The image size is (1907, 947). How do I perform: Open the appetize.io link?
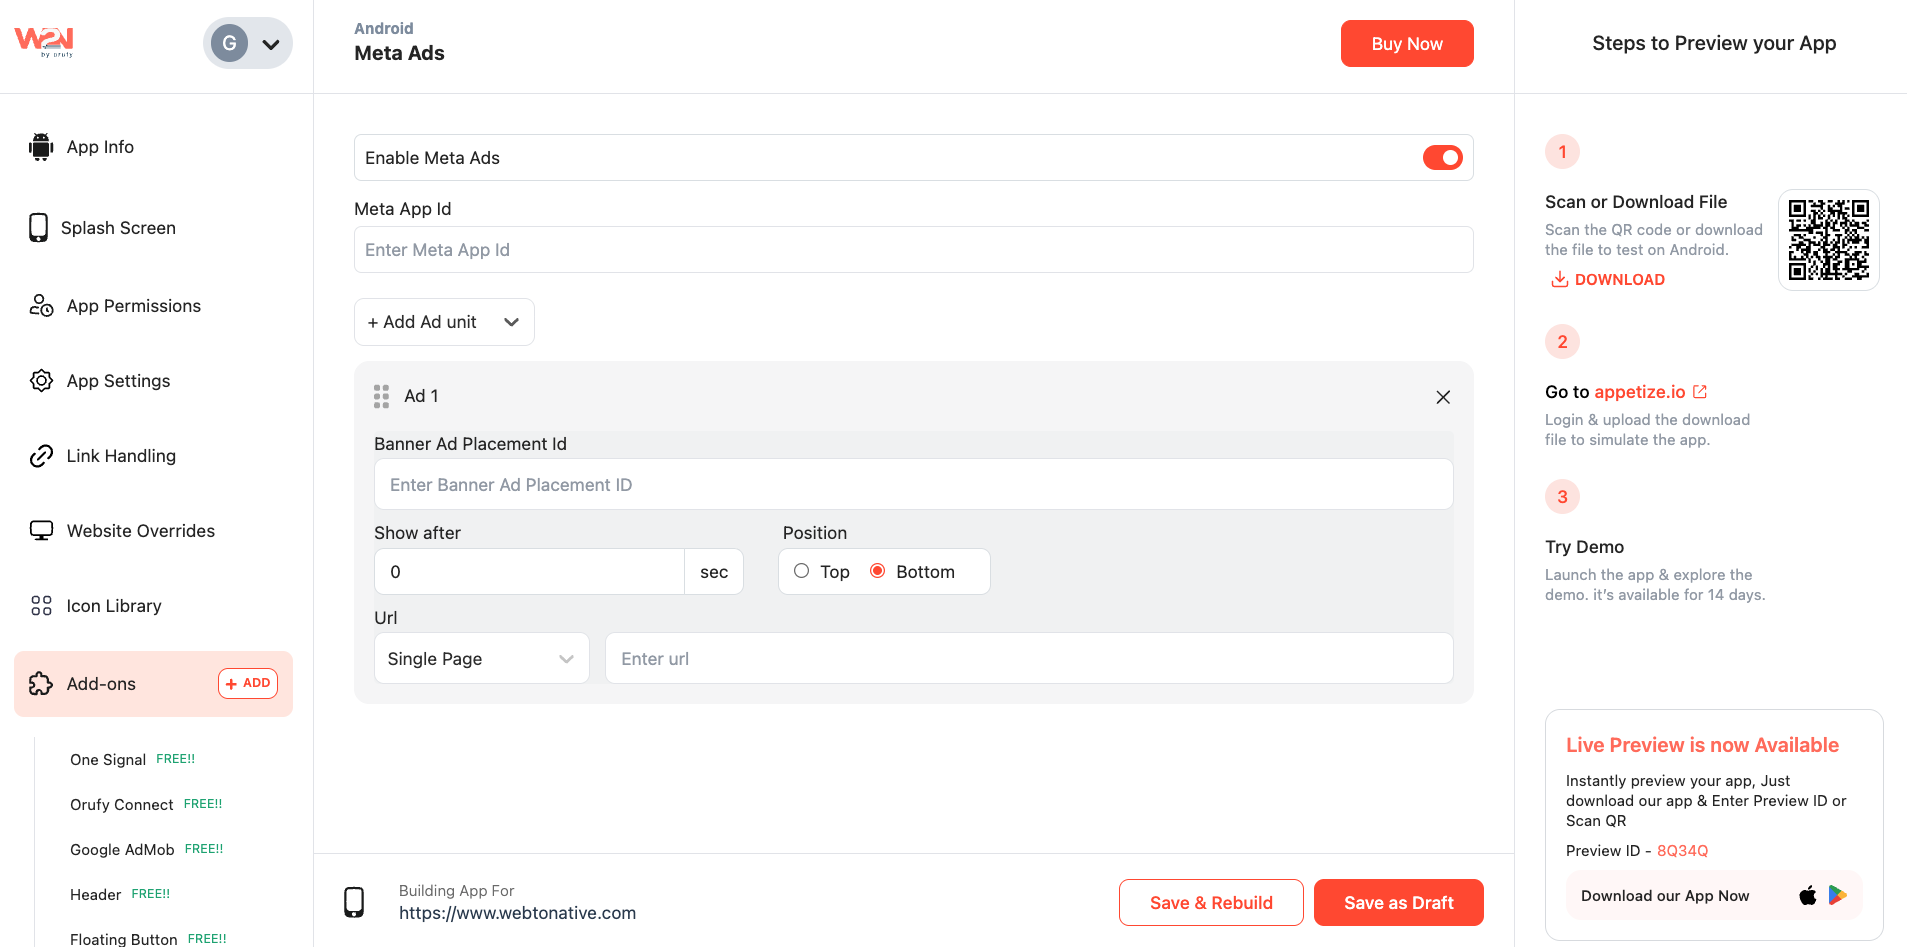tap(1640, 392)
